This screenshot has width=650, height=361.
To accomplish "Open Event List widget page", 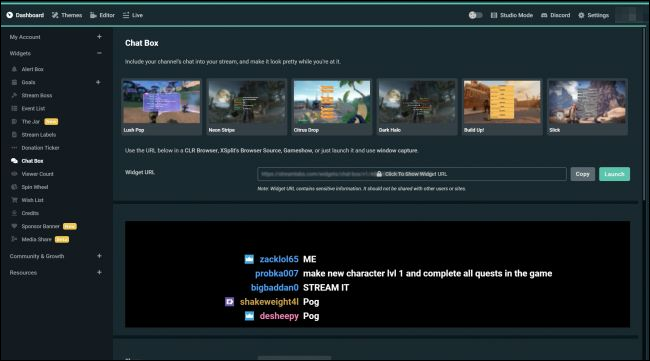I will click(33, 109).
